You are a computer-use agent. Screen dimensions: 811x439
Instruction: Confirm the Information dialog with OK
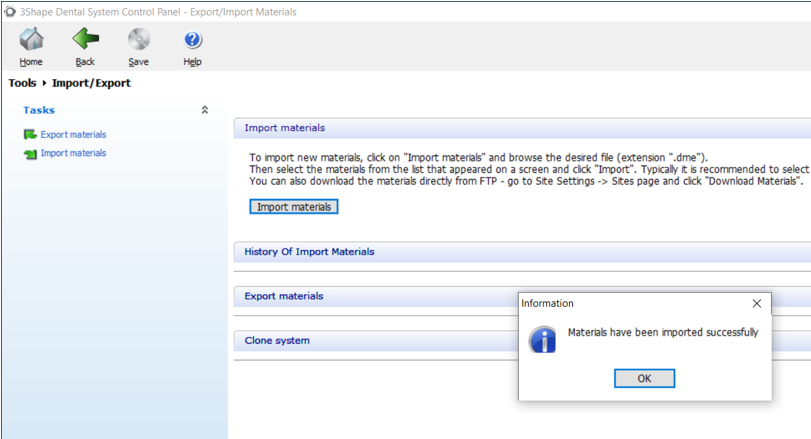(x=644, y=378)
